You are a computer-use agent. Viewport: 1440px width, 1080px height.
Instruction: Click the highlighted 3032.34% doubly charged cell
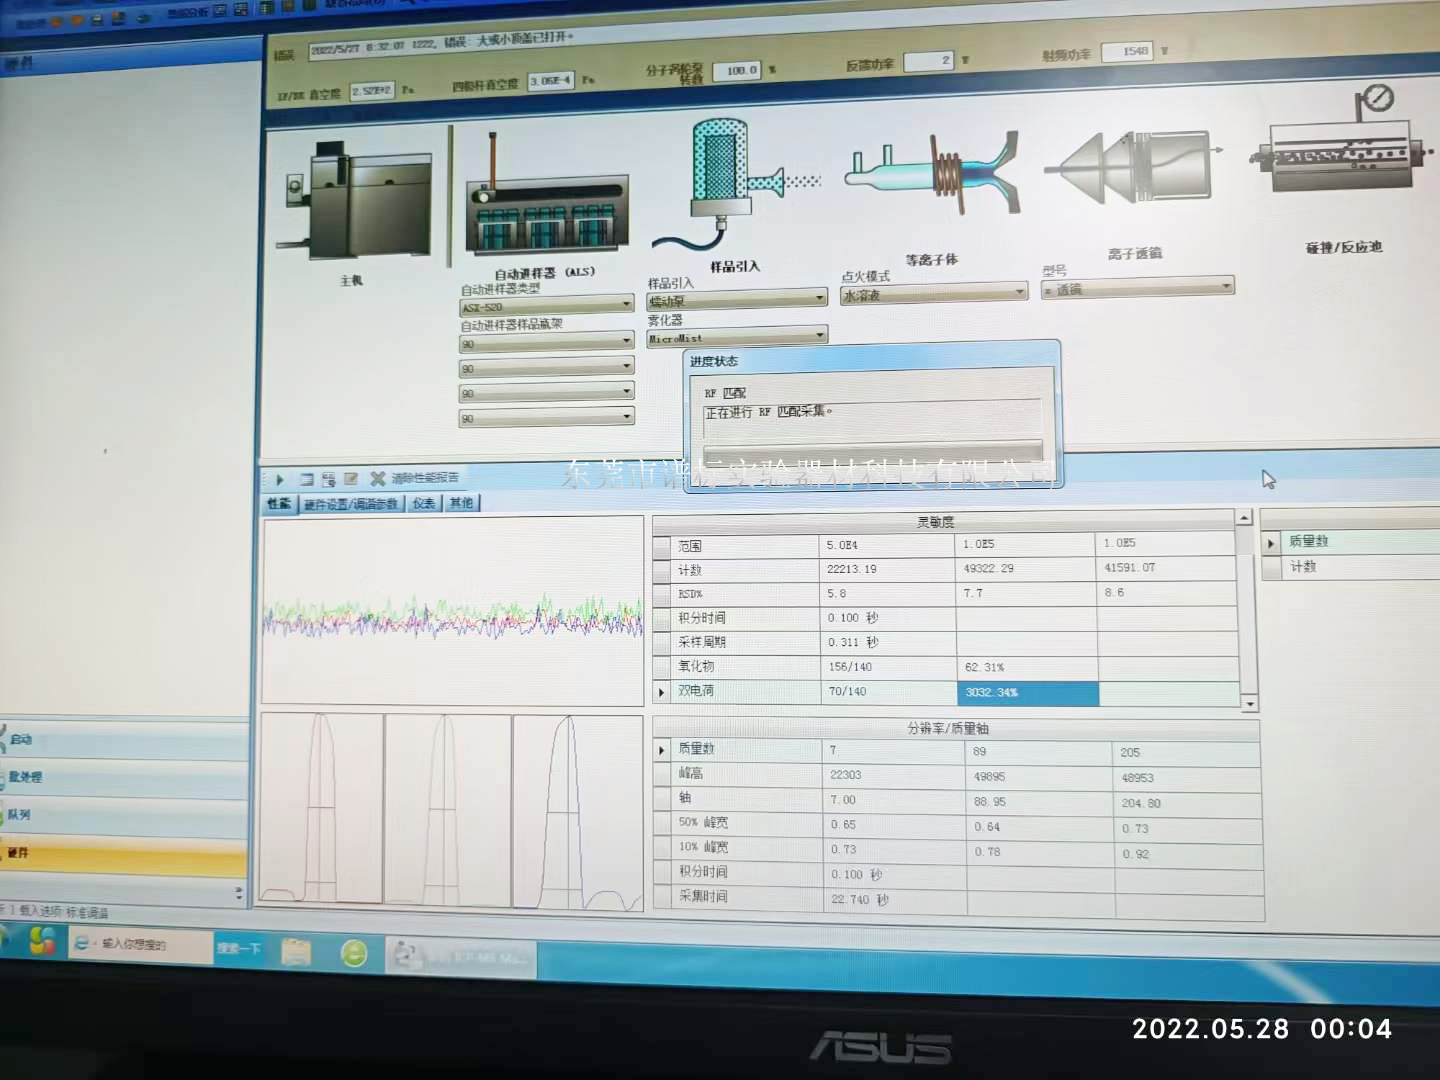1027,692
